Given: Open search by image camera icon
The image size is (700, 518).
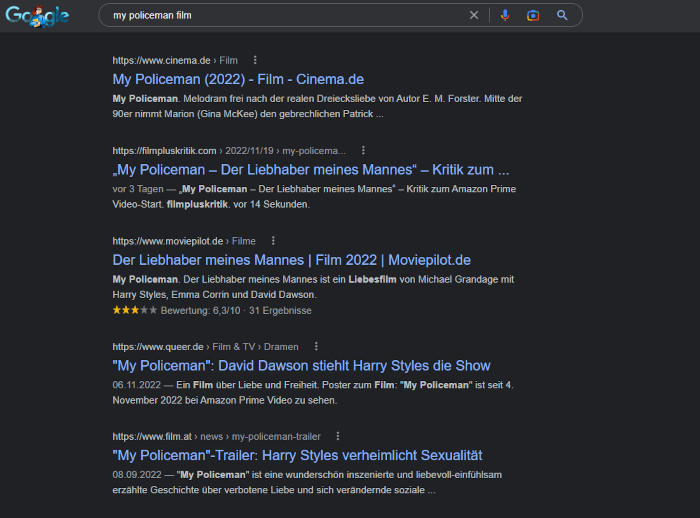Looking at the screenshot, I should pyautogui.click(x=533, y=15).
